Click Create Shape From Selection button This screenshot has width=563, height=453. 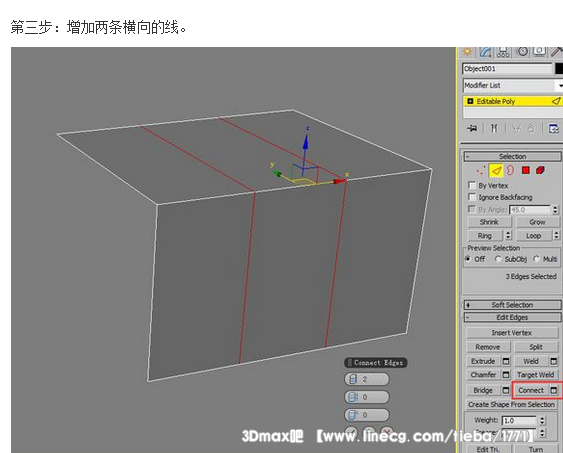pyautogui.click(x=512, y=405)
